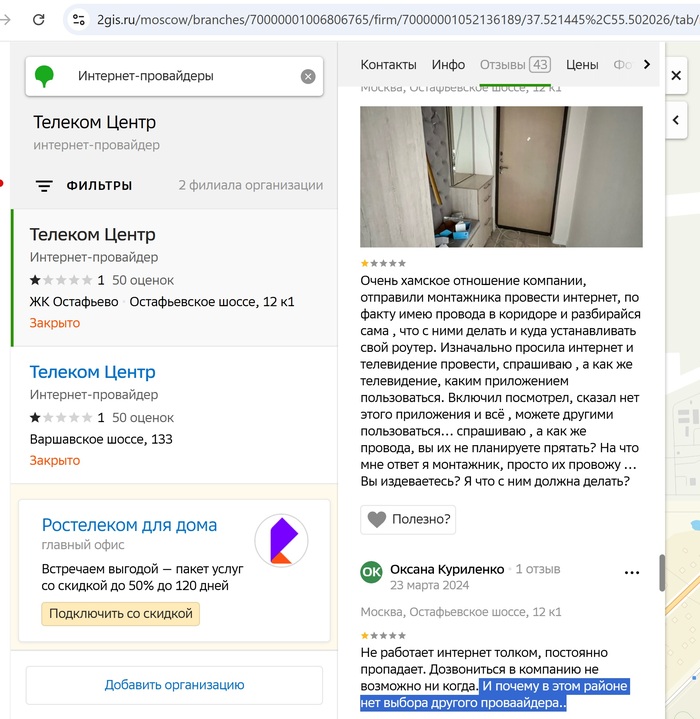The width and height of the screenshot is (700, 719).
Task: Open filters via the sliders icon
Action: pyautogui.click(x=44, y=186)
